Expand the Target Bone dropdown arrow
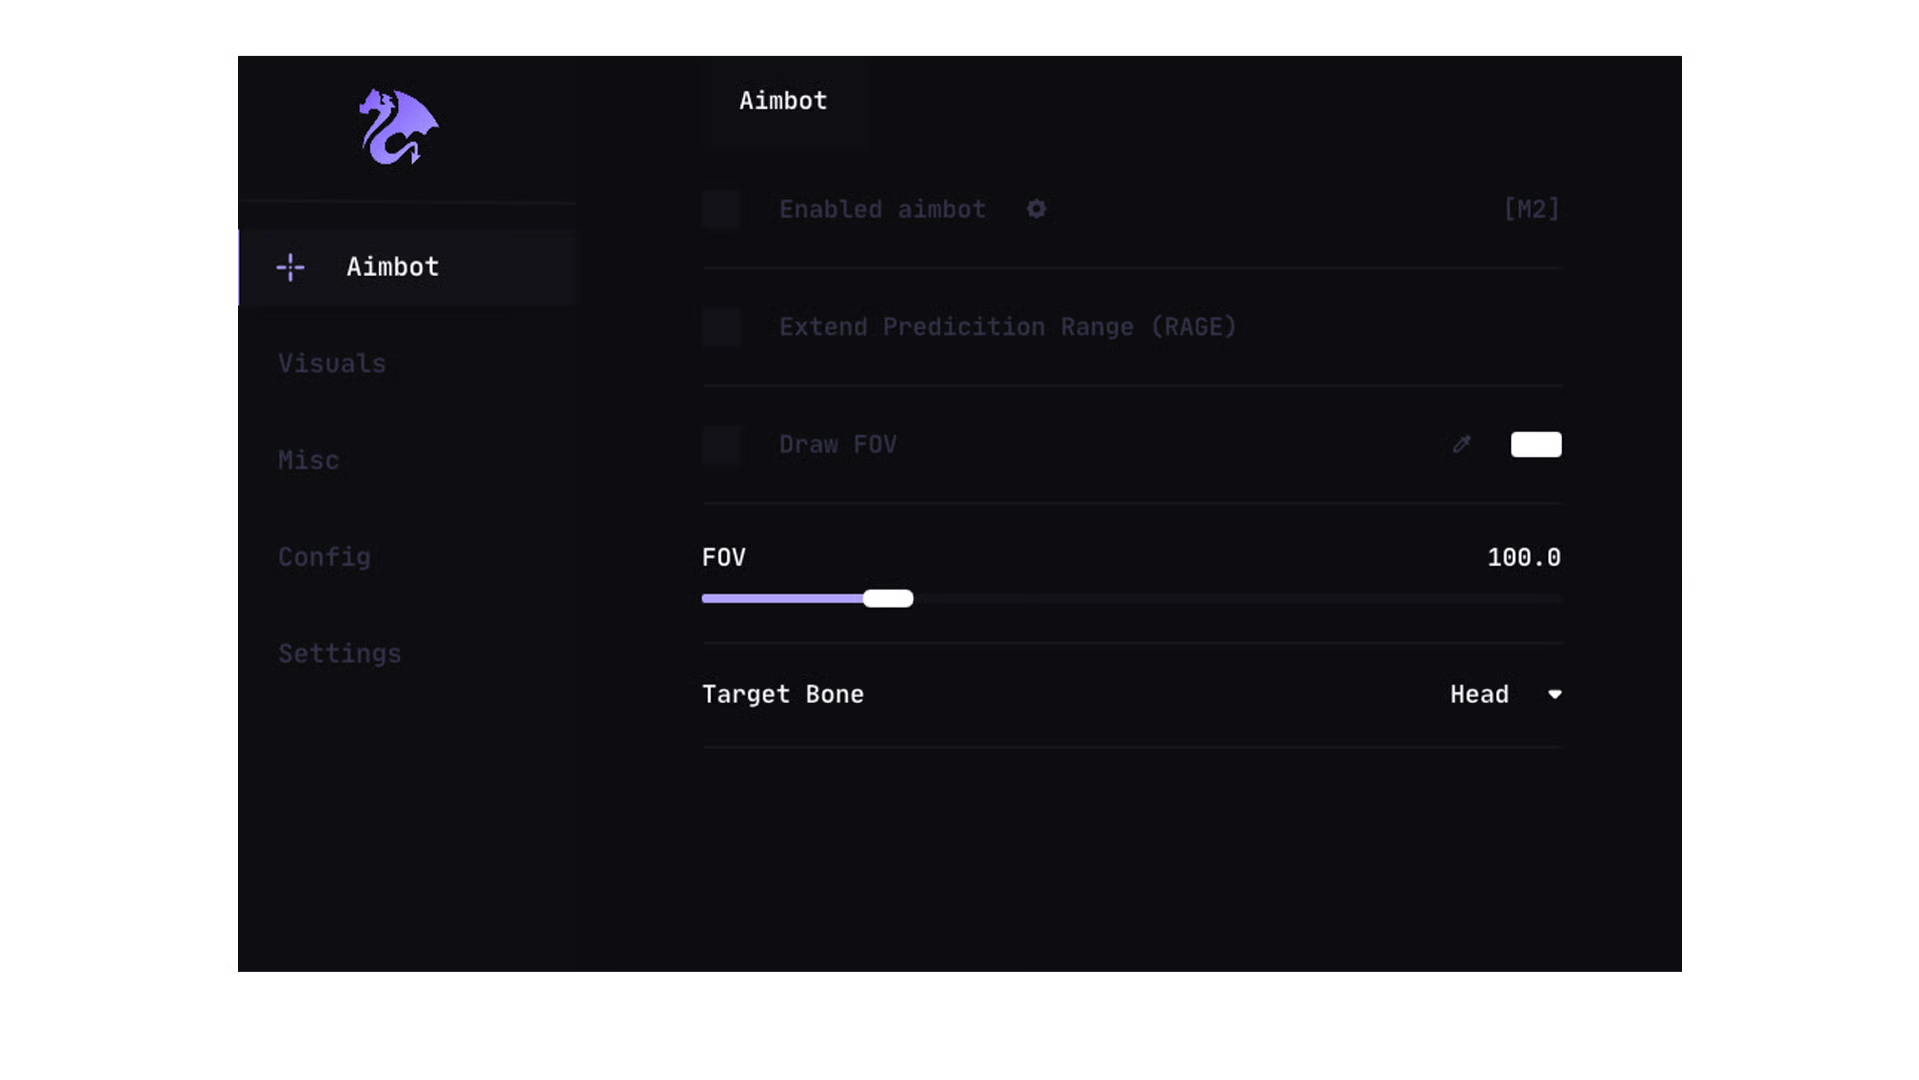The height and width of the screenshot is (1080, 1919). click(1554, 694)
